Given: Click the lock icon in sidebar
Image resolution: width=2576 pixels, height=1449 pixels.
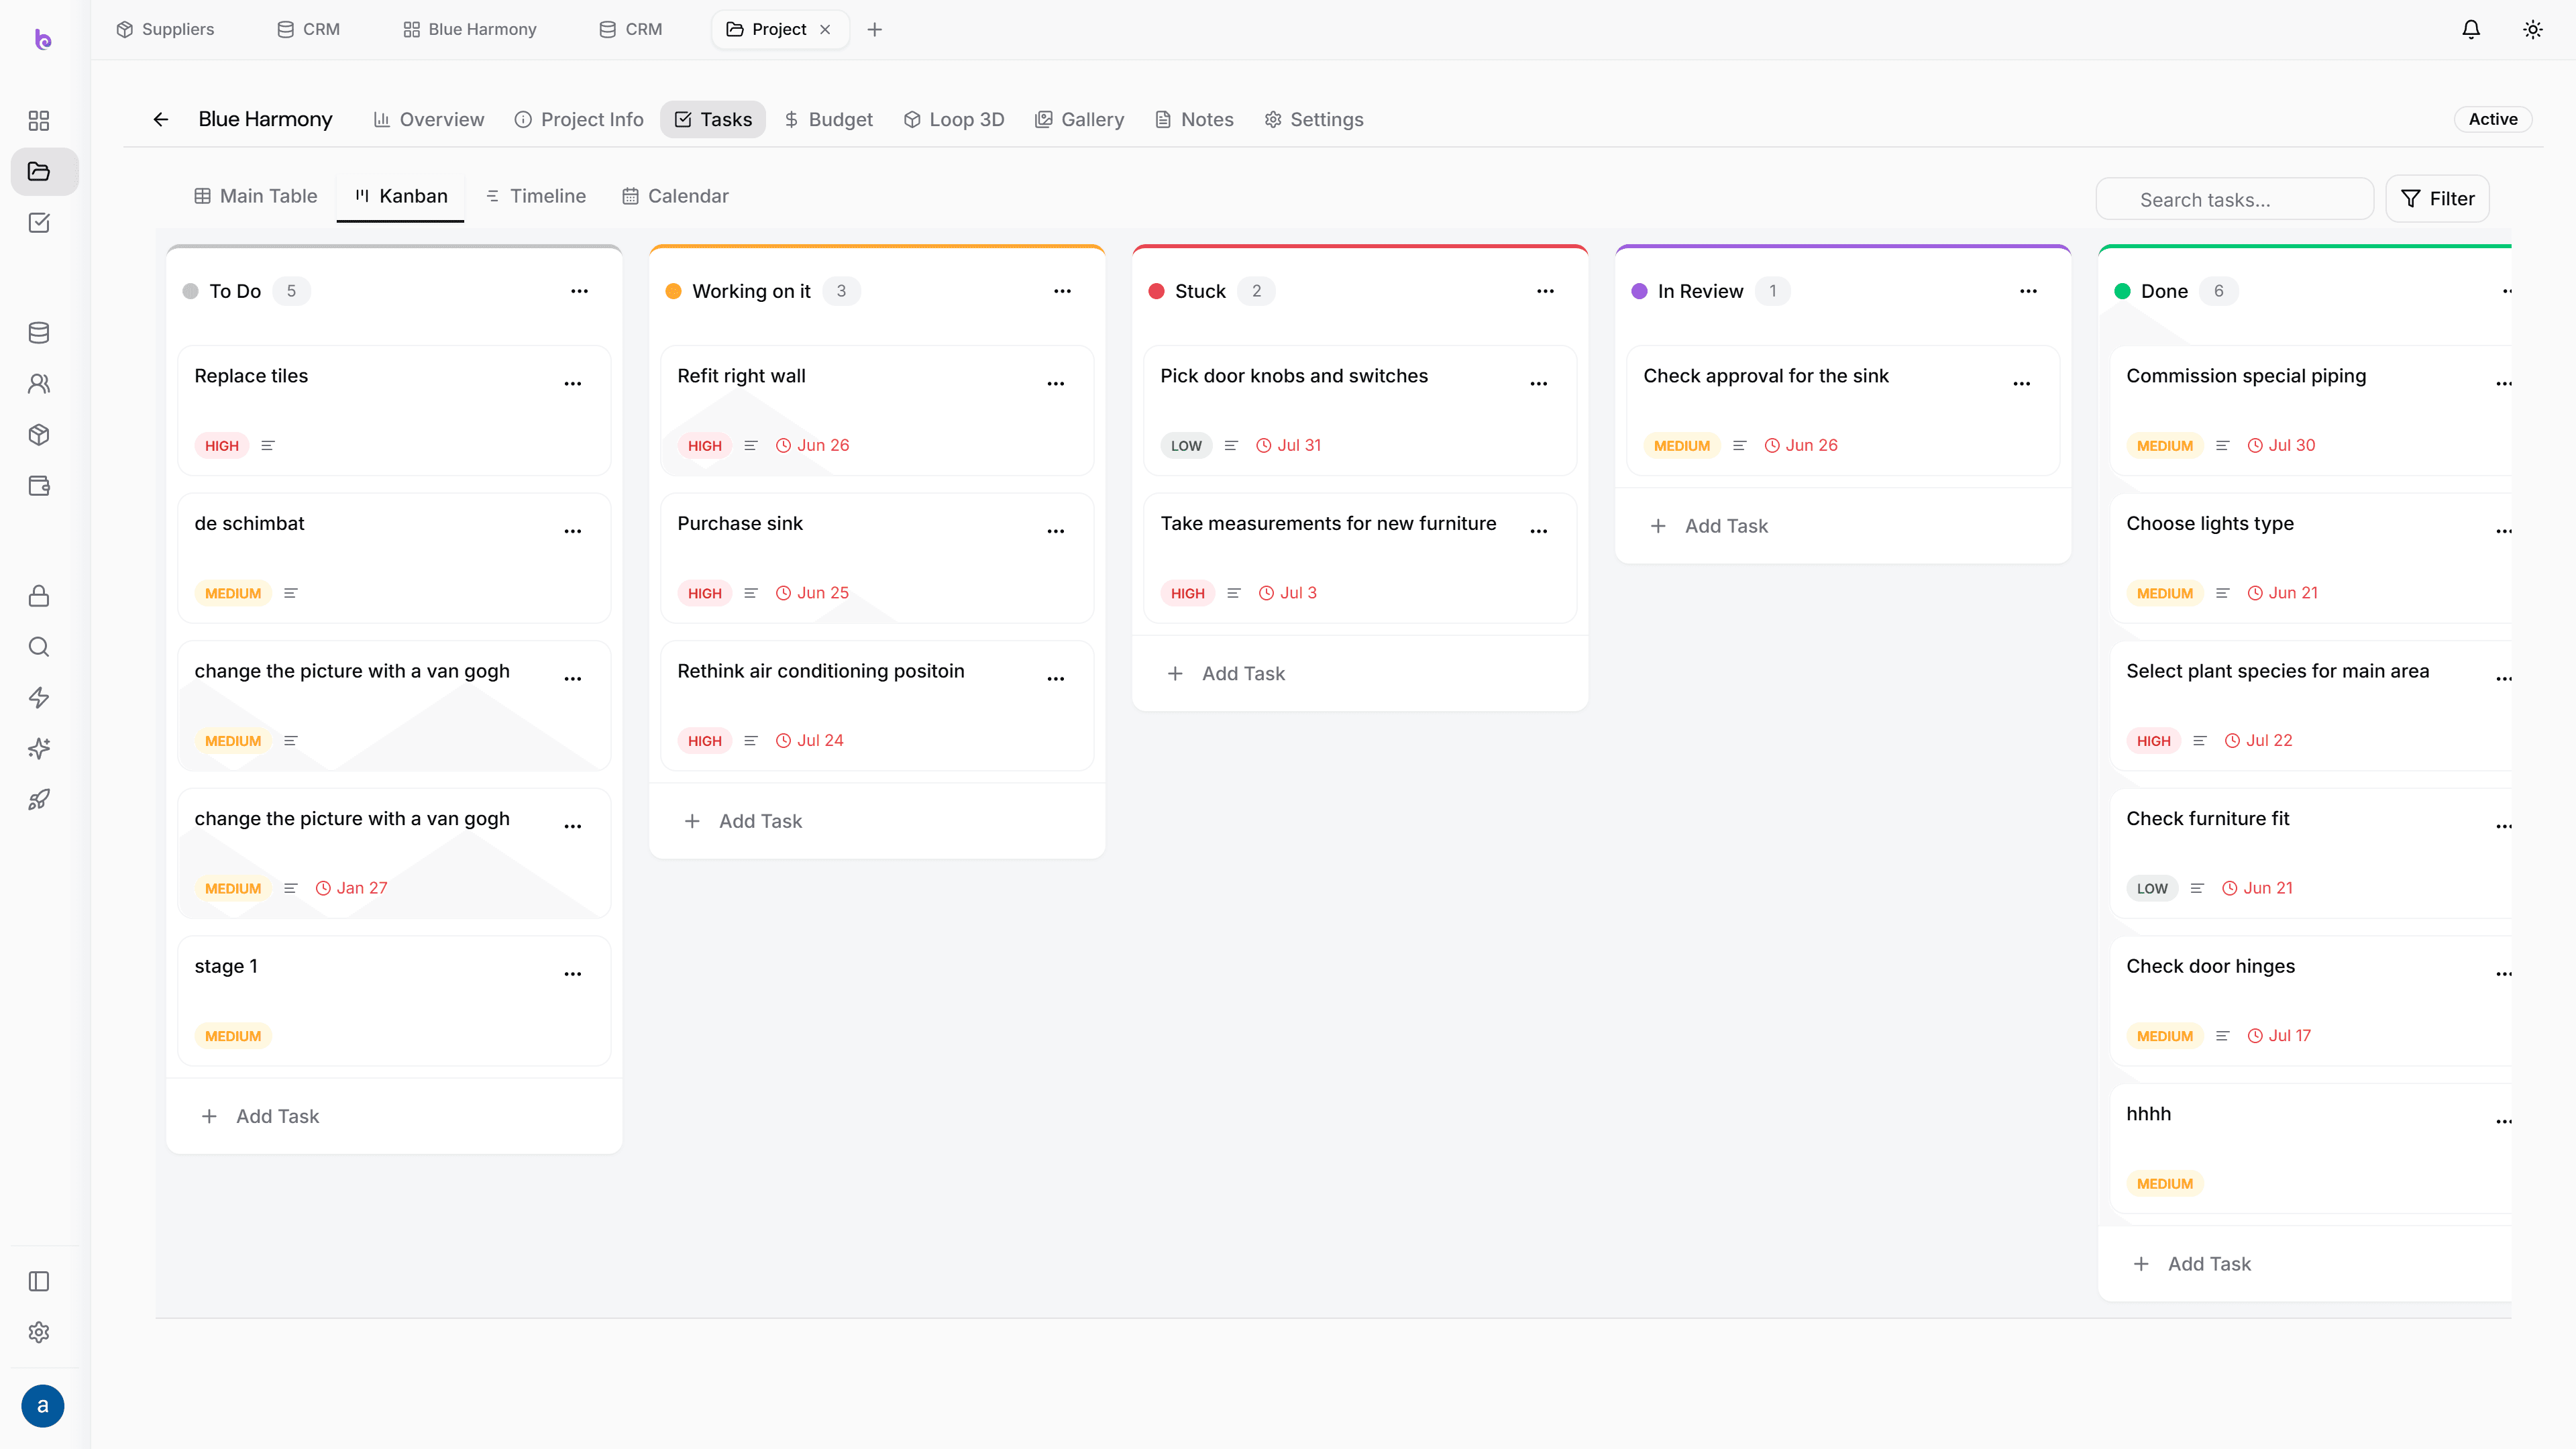Looking at the screenshot, I should pos(39,596).
